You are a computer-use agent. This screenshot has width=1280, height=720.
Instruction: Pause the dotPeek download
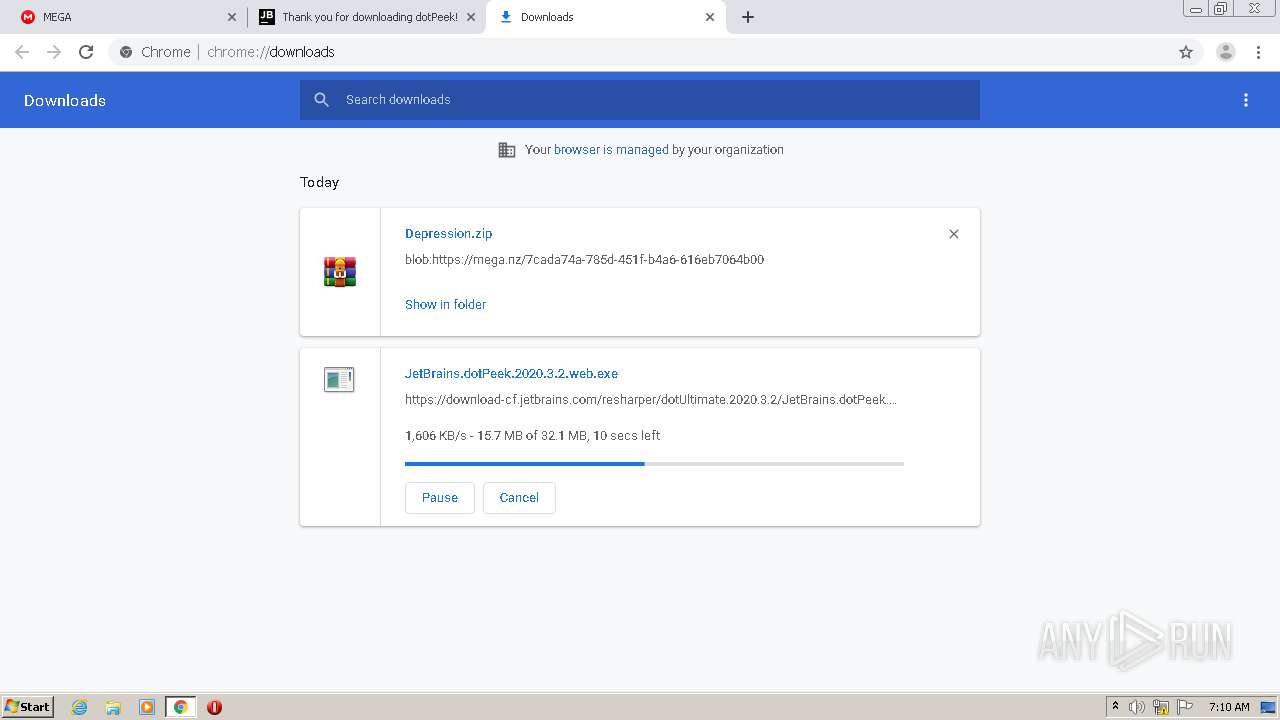440,498
